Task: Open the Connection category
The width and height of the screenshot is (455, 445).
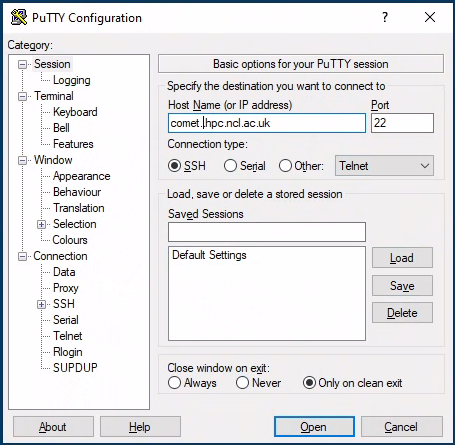Action: pos(60,256)
